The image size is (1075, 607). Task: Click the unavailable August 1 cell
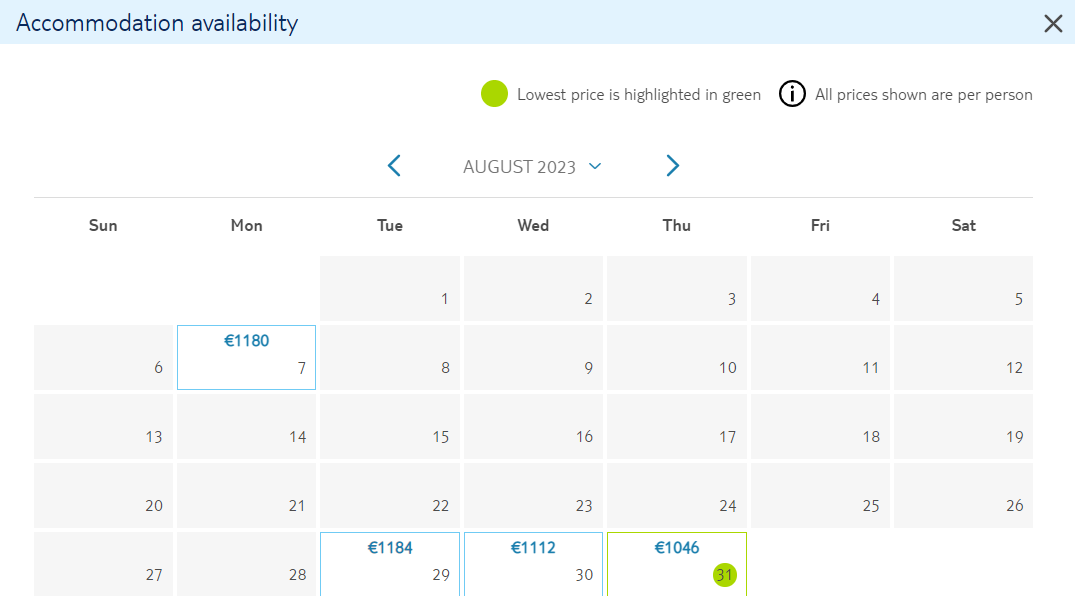pyautogui.click(x=389, y=289)
